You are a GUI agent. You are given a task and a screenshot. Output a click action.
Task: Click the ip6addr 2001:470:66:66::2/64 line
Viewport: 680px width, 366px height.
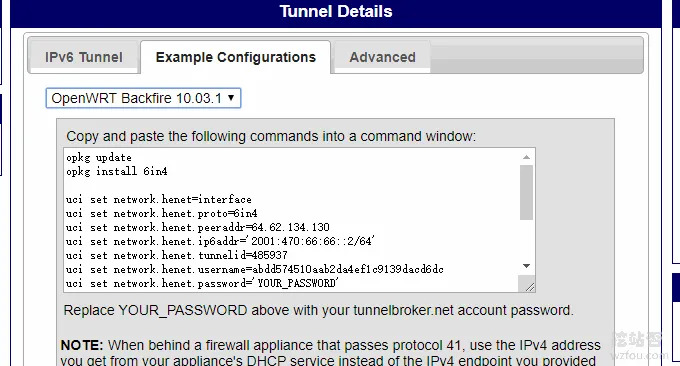tap(220, 241)
